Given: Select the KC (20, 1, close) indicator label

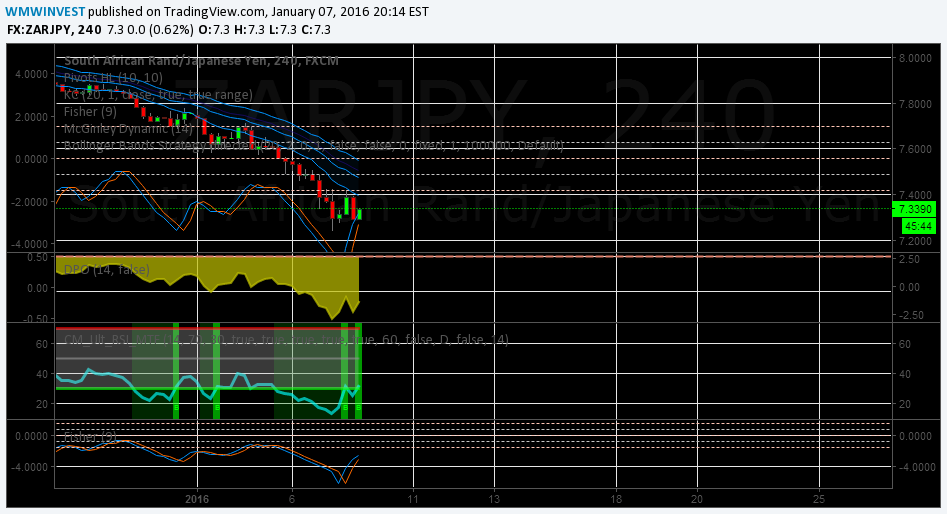Looking at the screenshot, I should tap(158, 95).
